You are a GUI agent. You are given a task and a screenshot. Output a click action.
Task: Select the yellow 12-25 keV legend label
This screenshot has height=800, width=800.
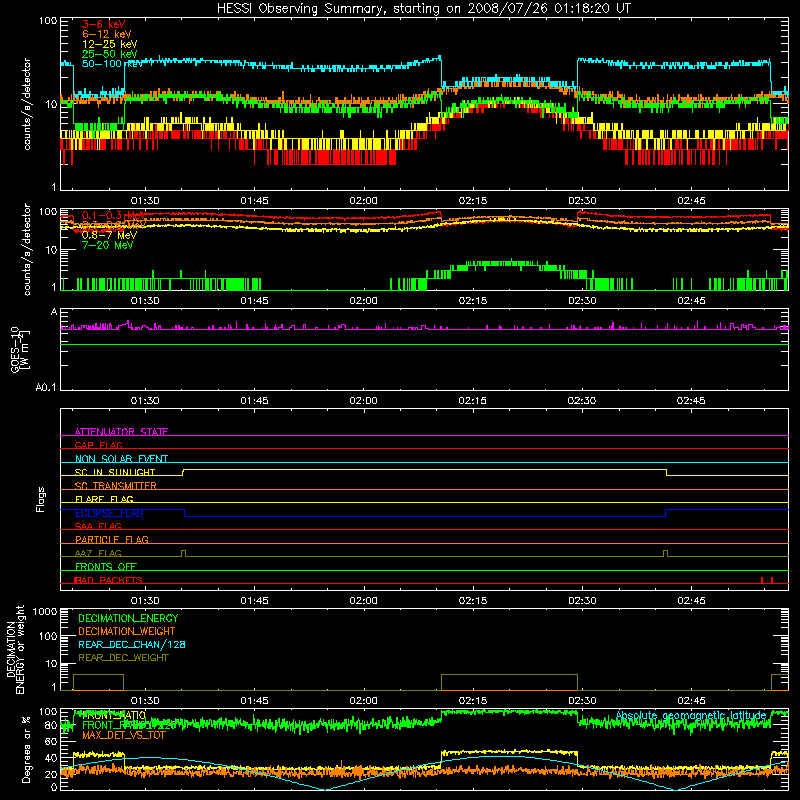[110, 44]
